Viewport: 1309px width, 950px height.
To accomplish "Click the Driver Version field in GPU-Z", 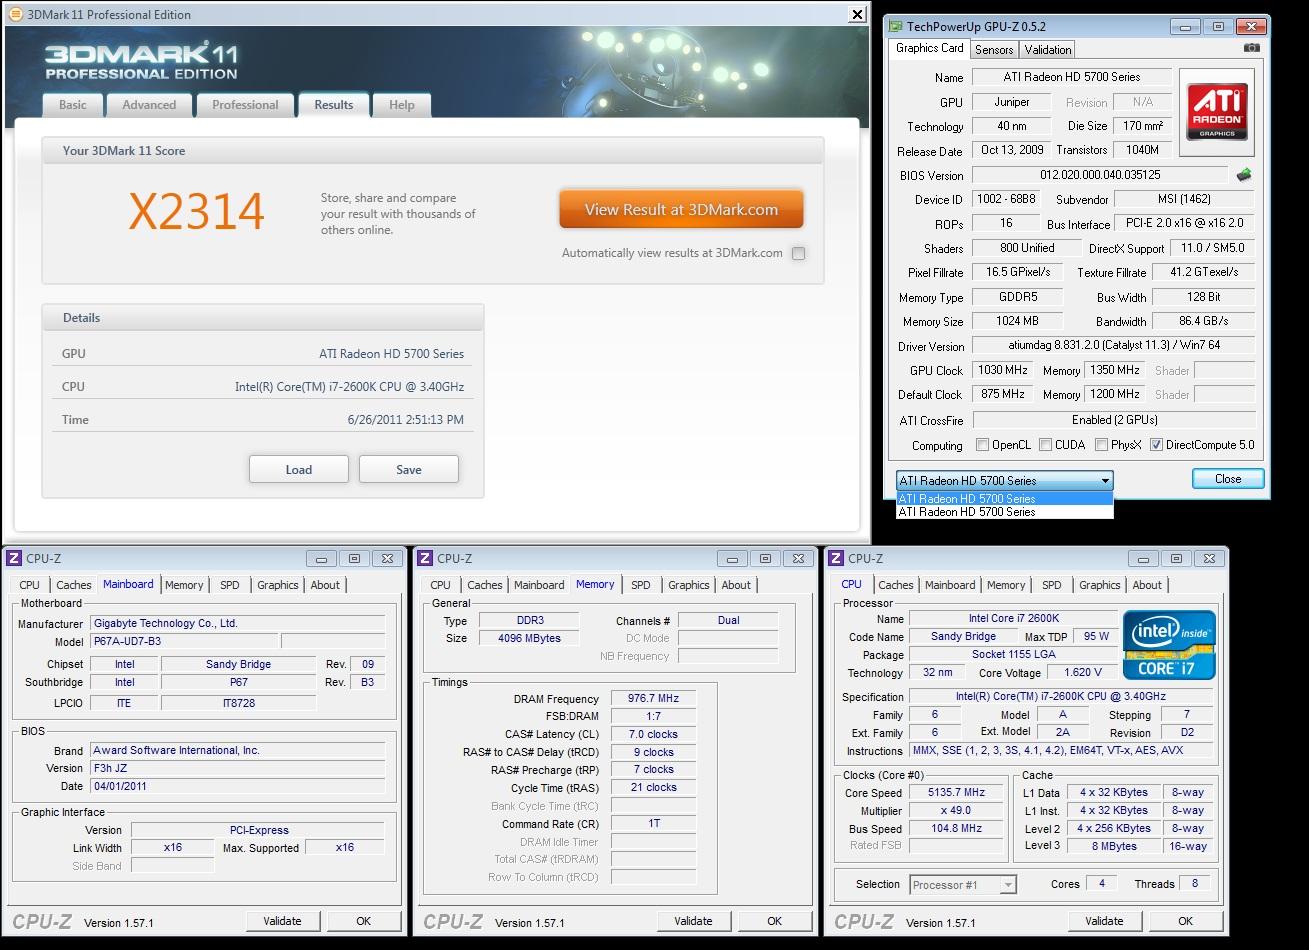I will pos(1114,346).
